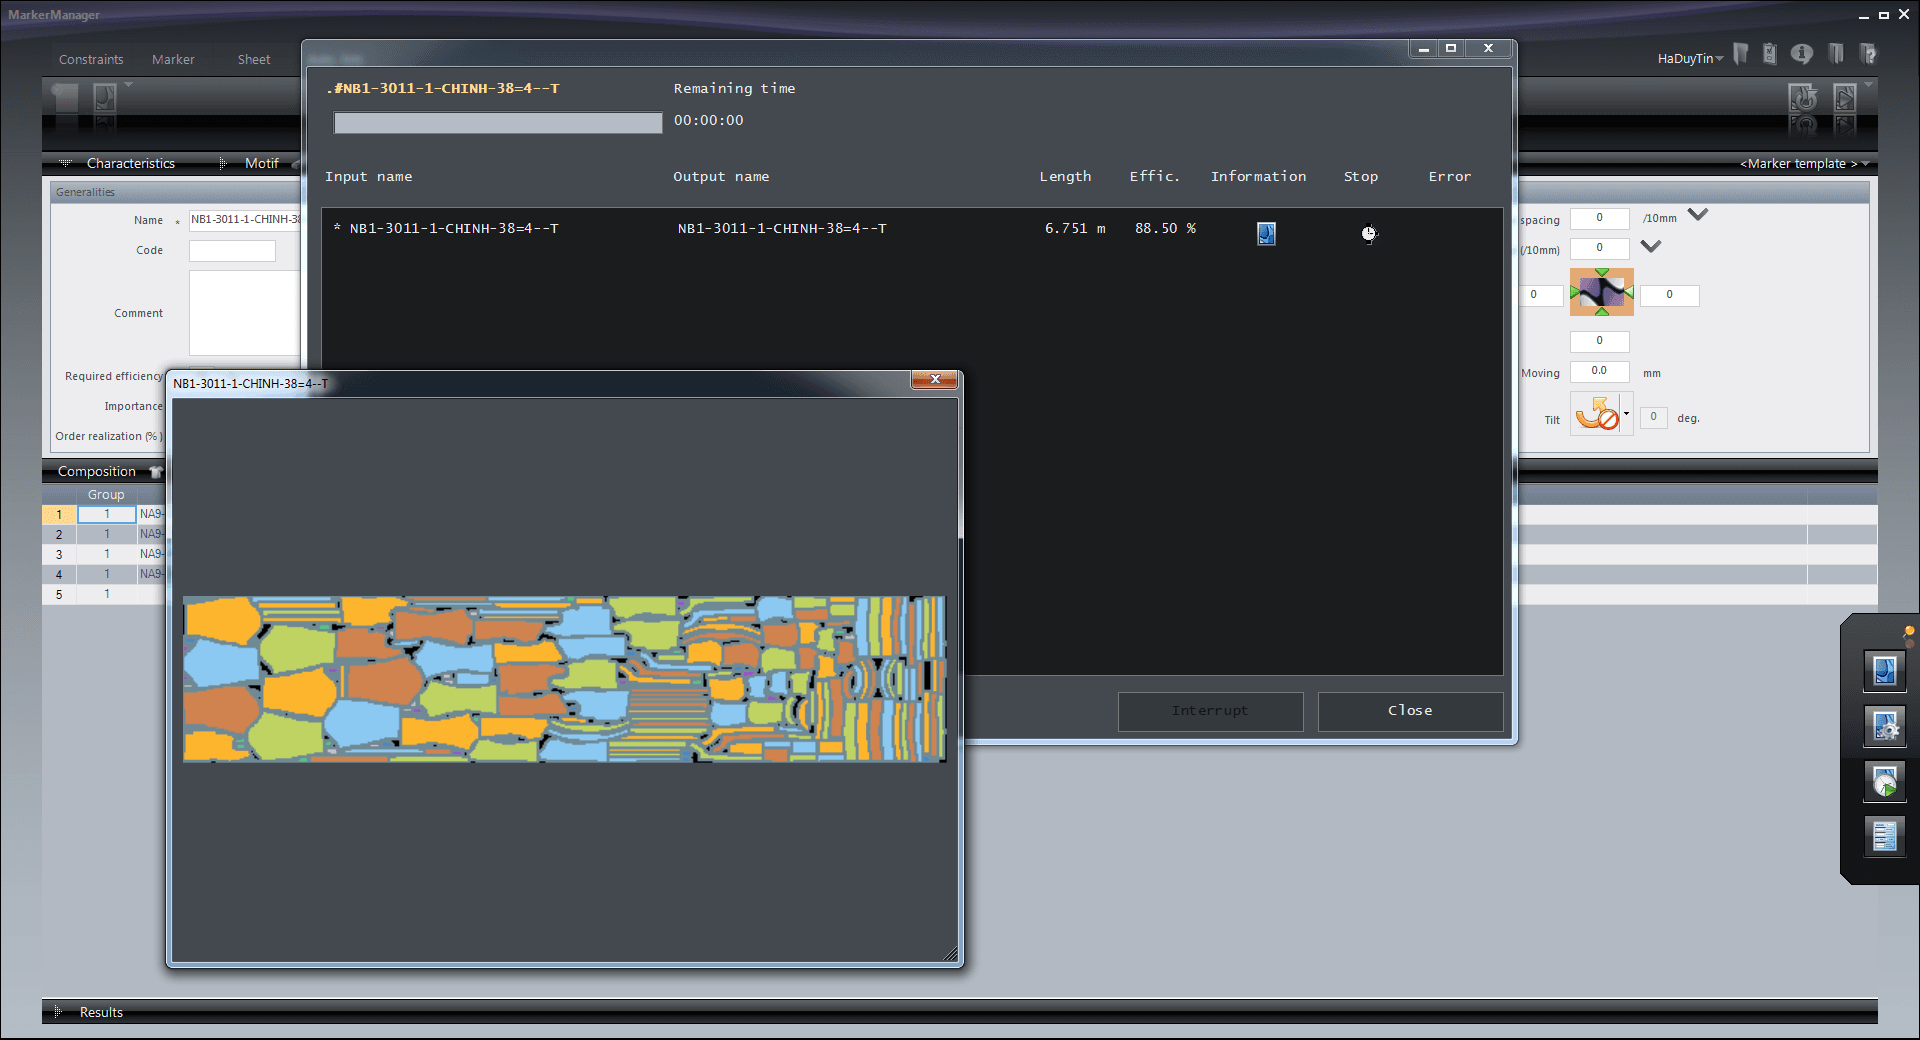Click the Close button in the progress dialog
Image resolution: width=1920 pixels, height=1040 pixels.
point(1409,711)
